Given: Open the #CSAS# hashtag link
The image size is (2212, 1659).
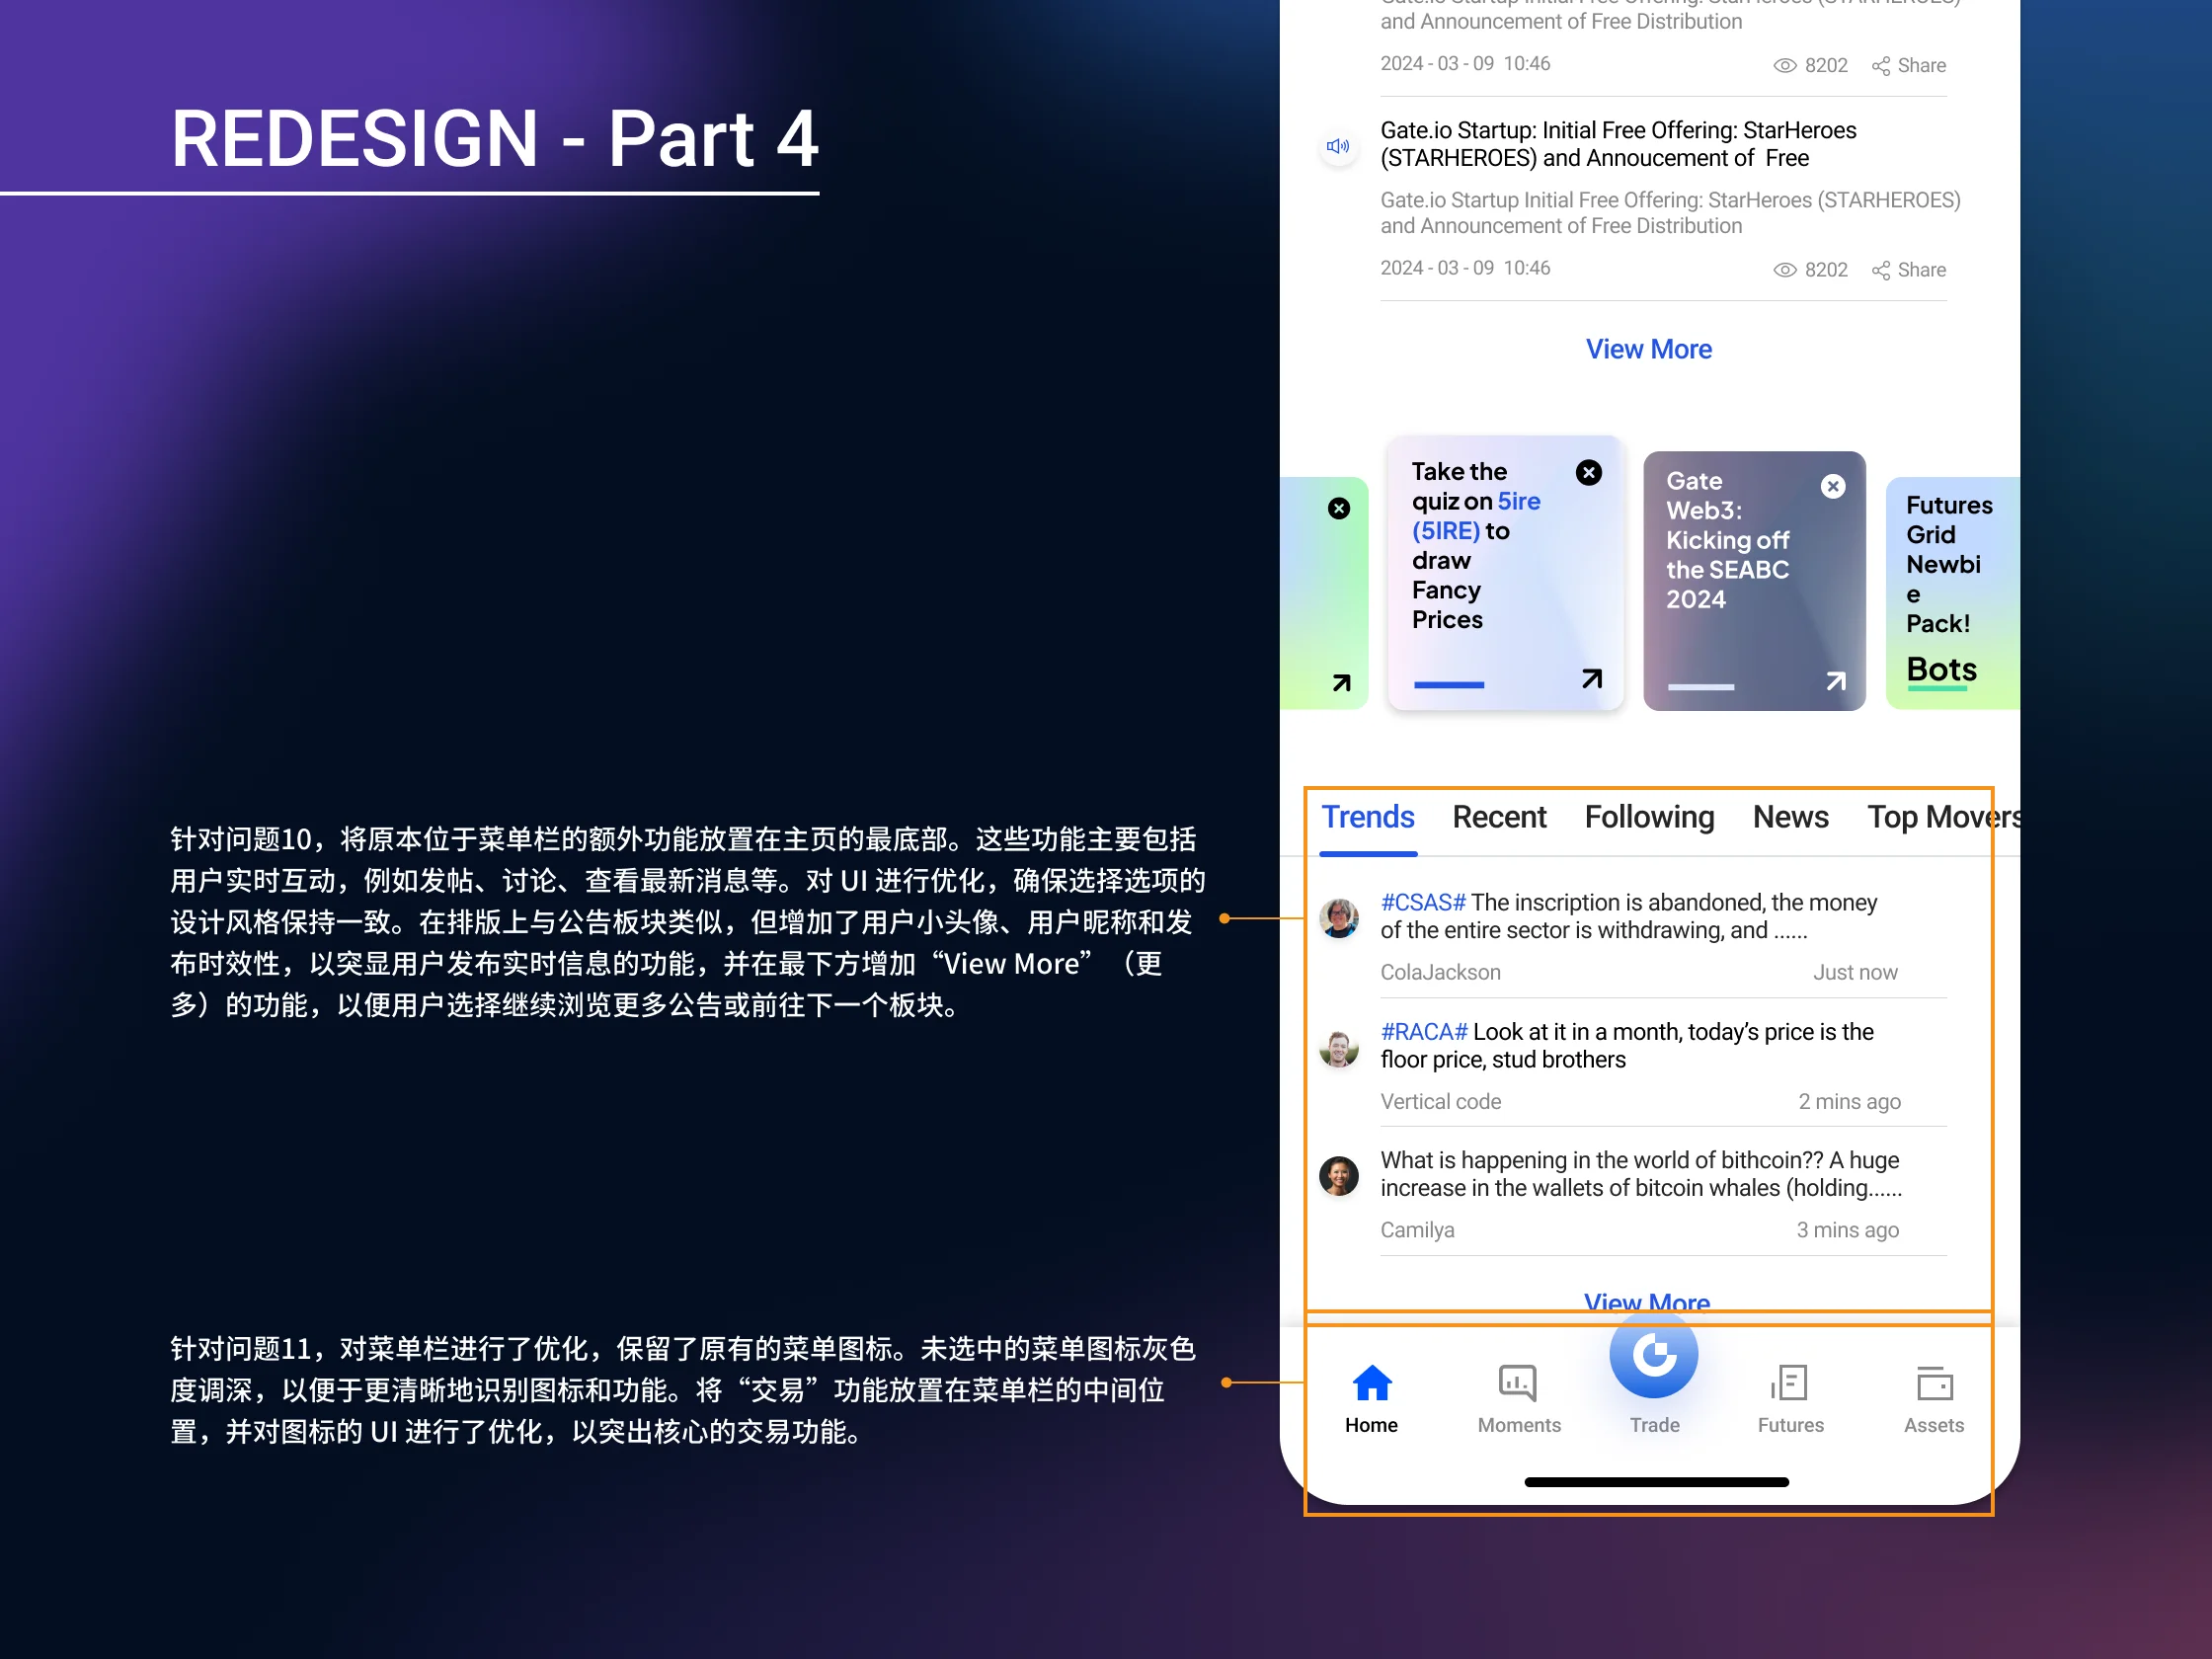Looking at the screenshot, I should [1423, 903].
